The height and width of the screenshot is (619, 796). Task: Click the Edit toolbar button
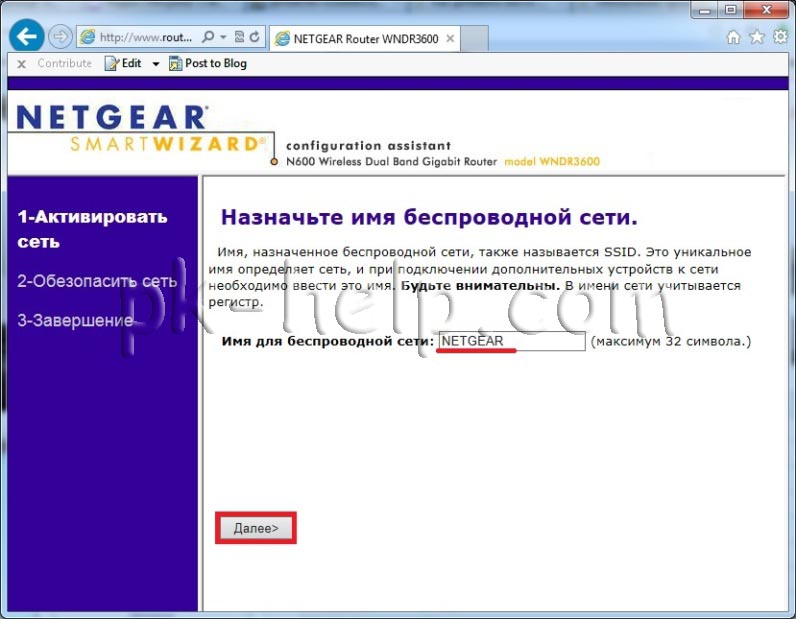[x=123, y=63]
